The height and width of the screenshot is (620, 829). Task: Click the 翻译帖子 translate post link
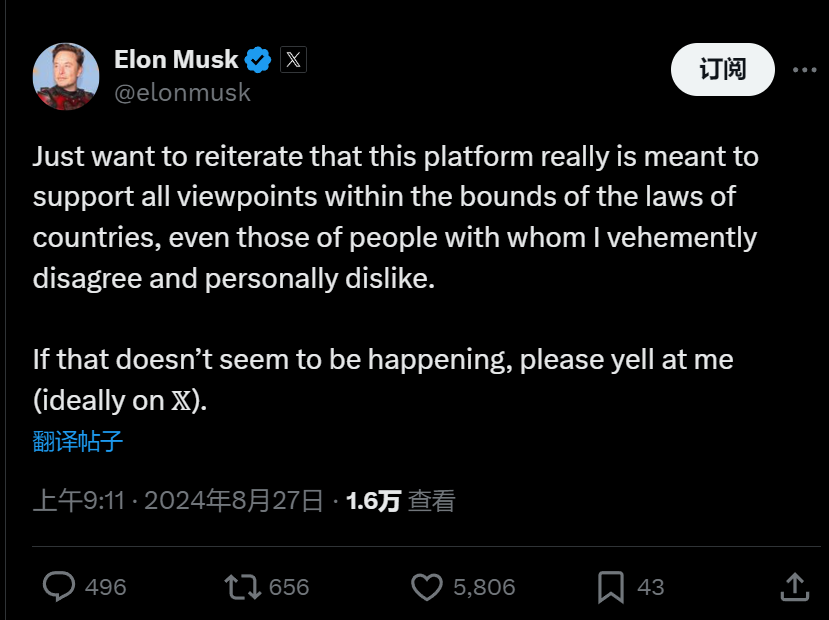78,441
